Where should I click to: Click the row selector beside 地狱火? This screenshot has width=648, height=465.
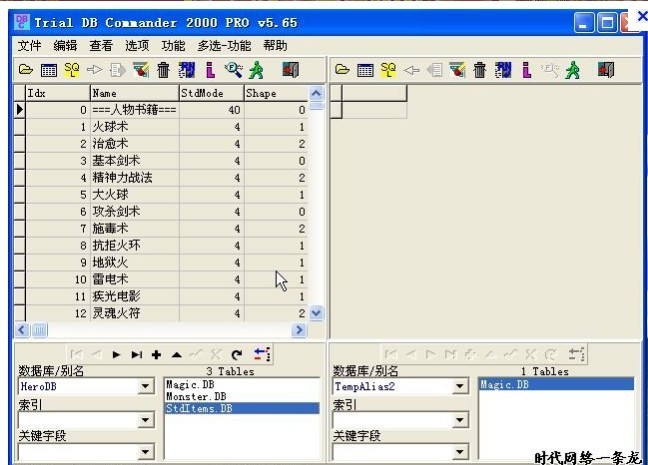click(20, 262)
